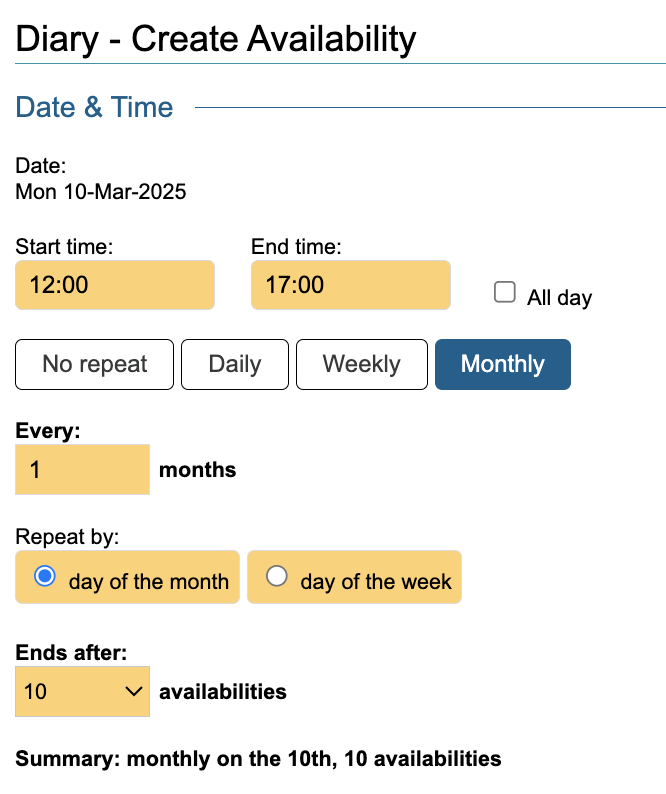Click the Start time label
Screen dimensions: 666x794
point(64,246)
